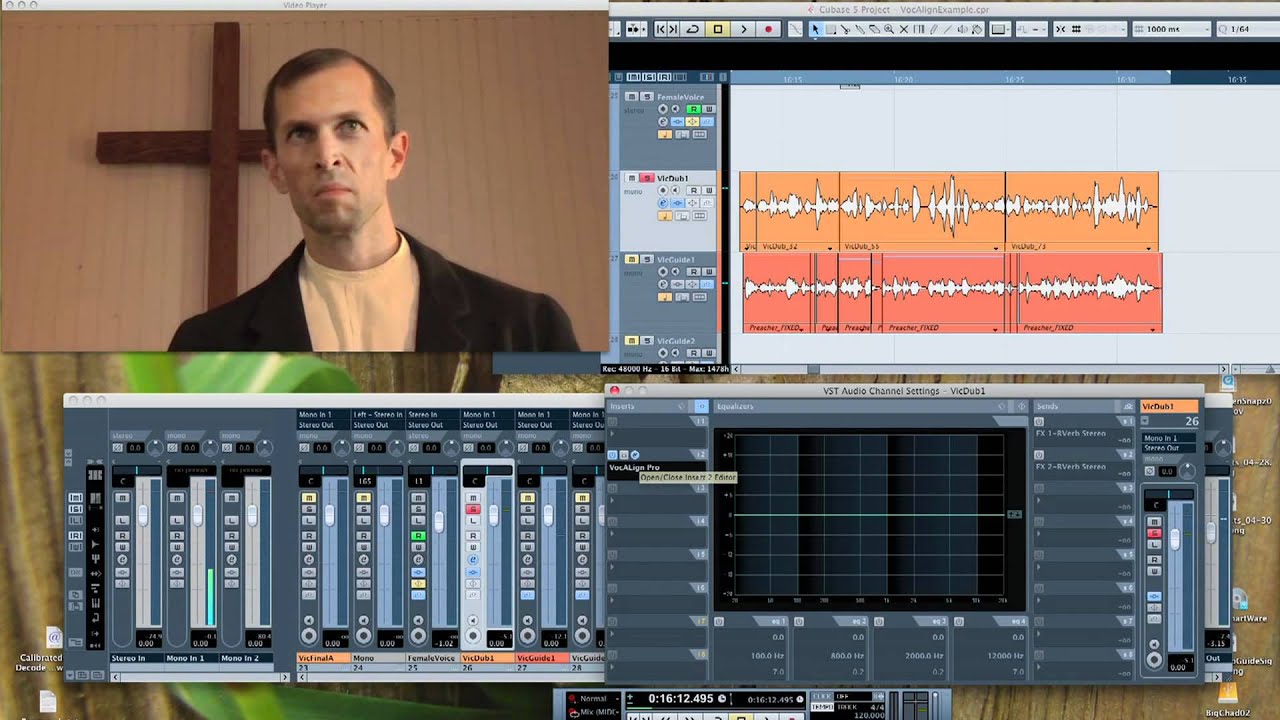Disable Read automation on FemaleVoice track

(x=694, y=109)
